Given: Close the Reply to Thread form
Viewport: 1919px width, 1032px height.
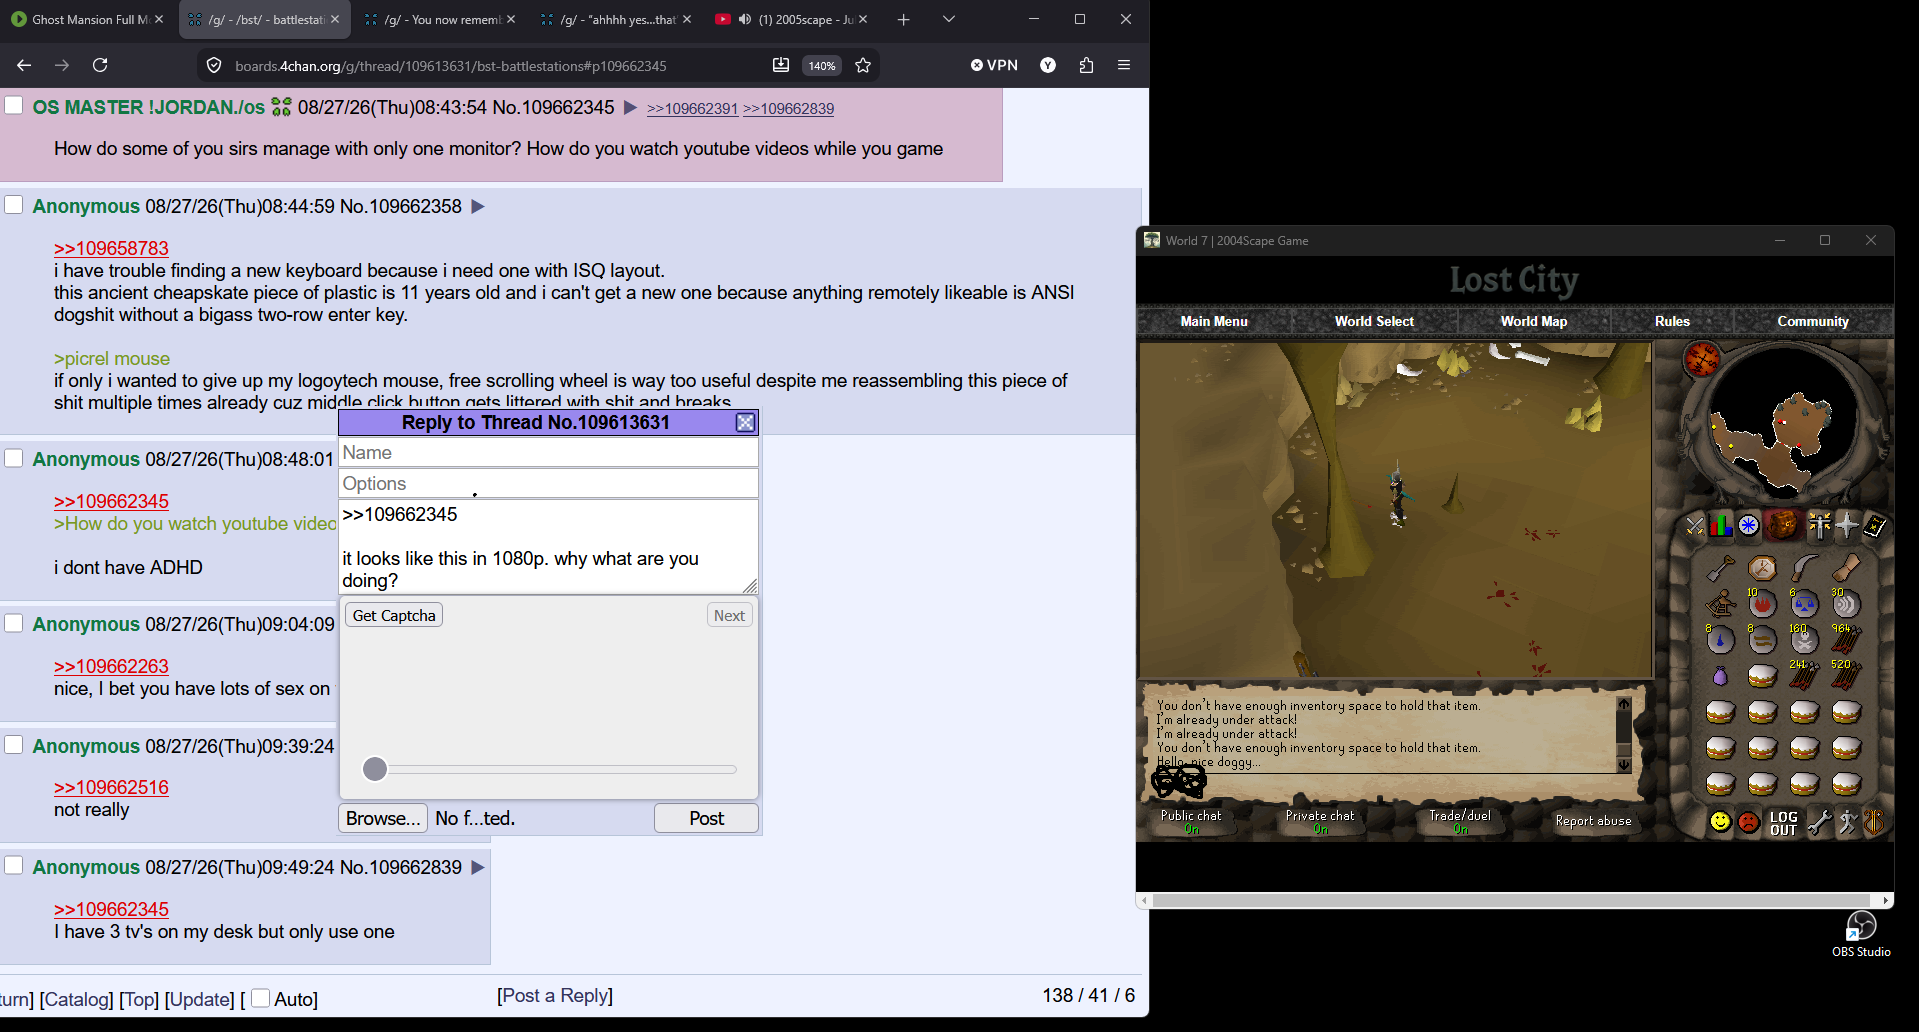Looking at the screenshot, I should pyautogui.click(x=745, y=423).
